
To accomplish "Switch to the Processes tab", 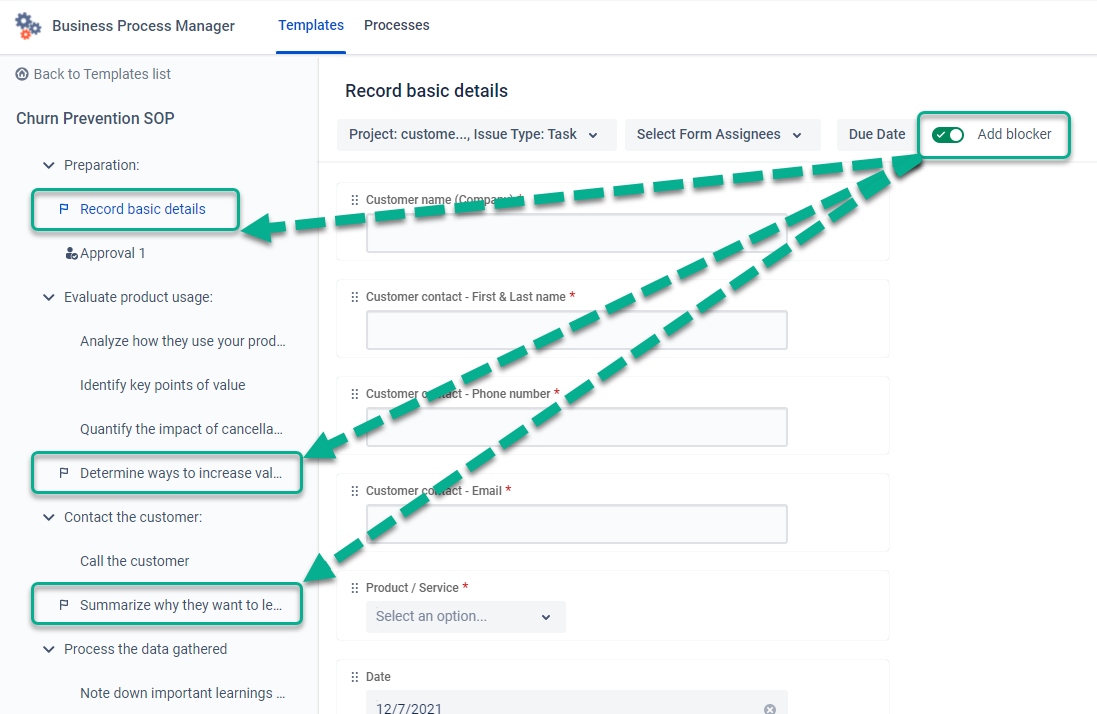I will pyautogui.click(x=397, y=25).
